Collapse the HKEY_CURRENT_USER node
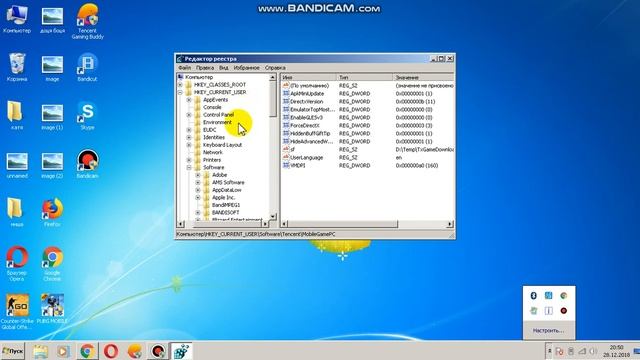This screenshot has width=640, height=360. [x=180, y=93]
